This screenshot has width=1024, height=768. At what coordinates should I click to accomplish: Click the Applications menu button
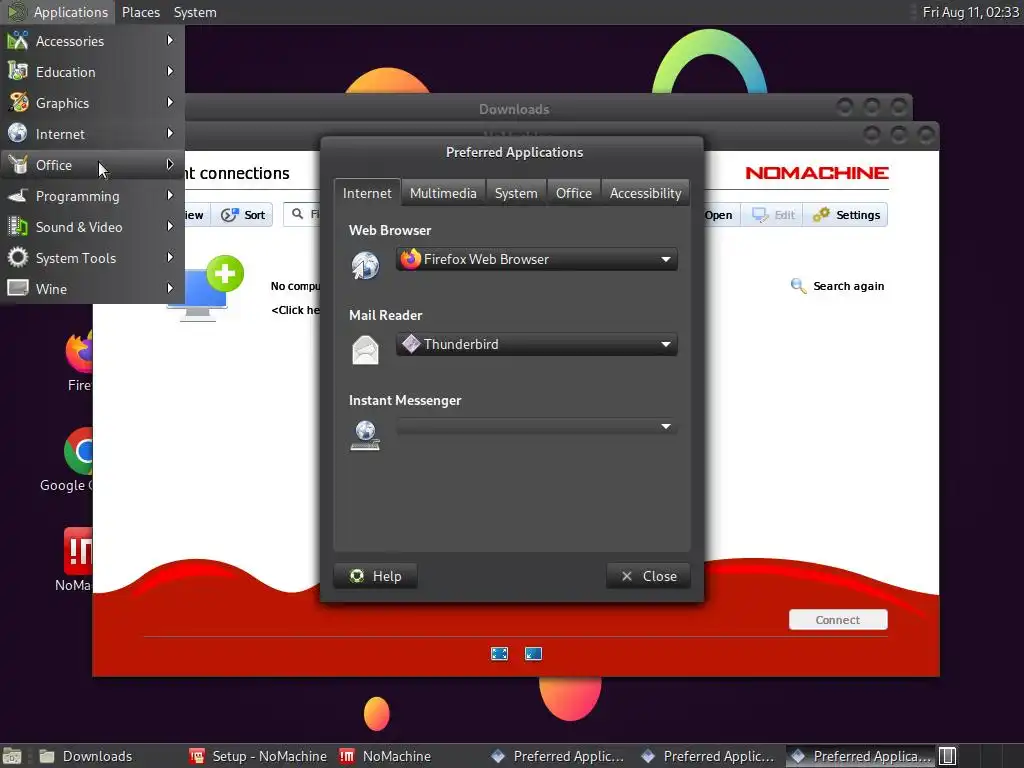[x=58, y=12]
